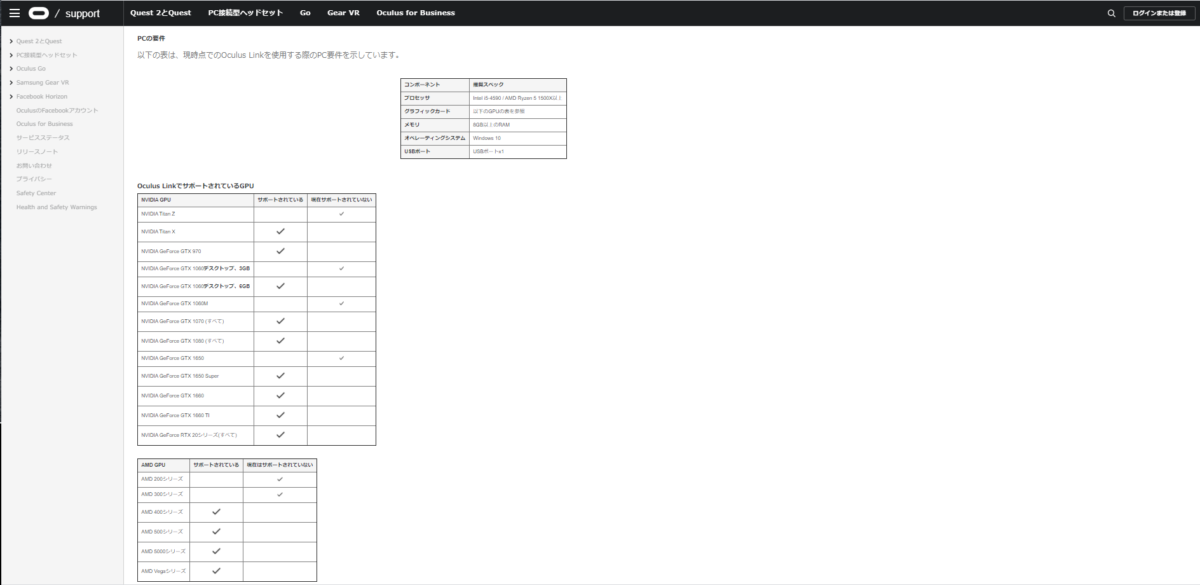The image size is (1200, 585).
Task: Open the Quest 2とQuest top menu
Action: pos(160,13)
